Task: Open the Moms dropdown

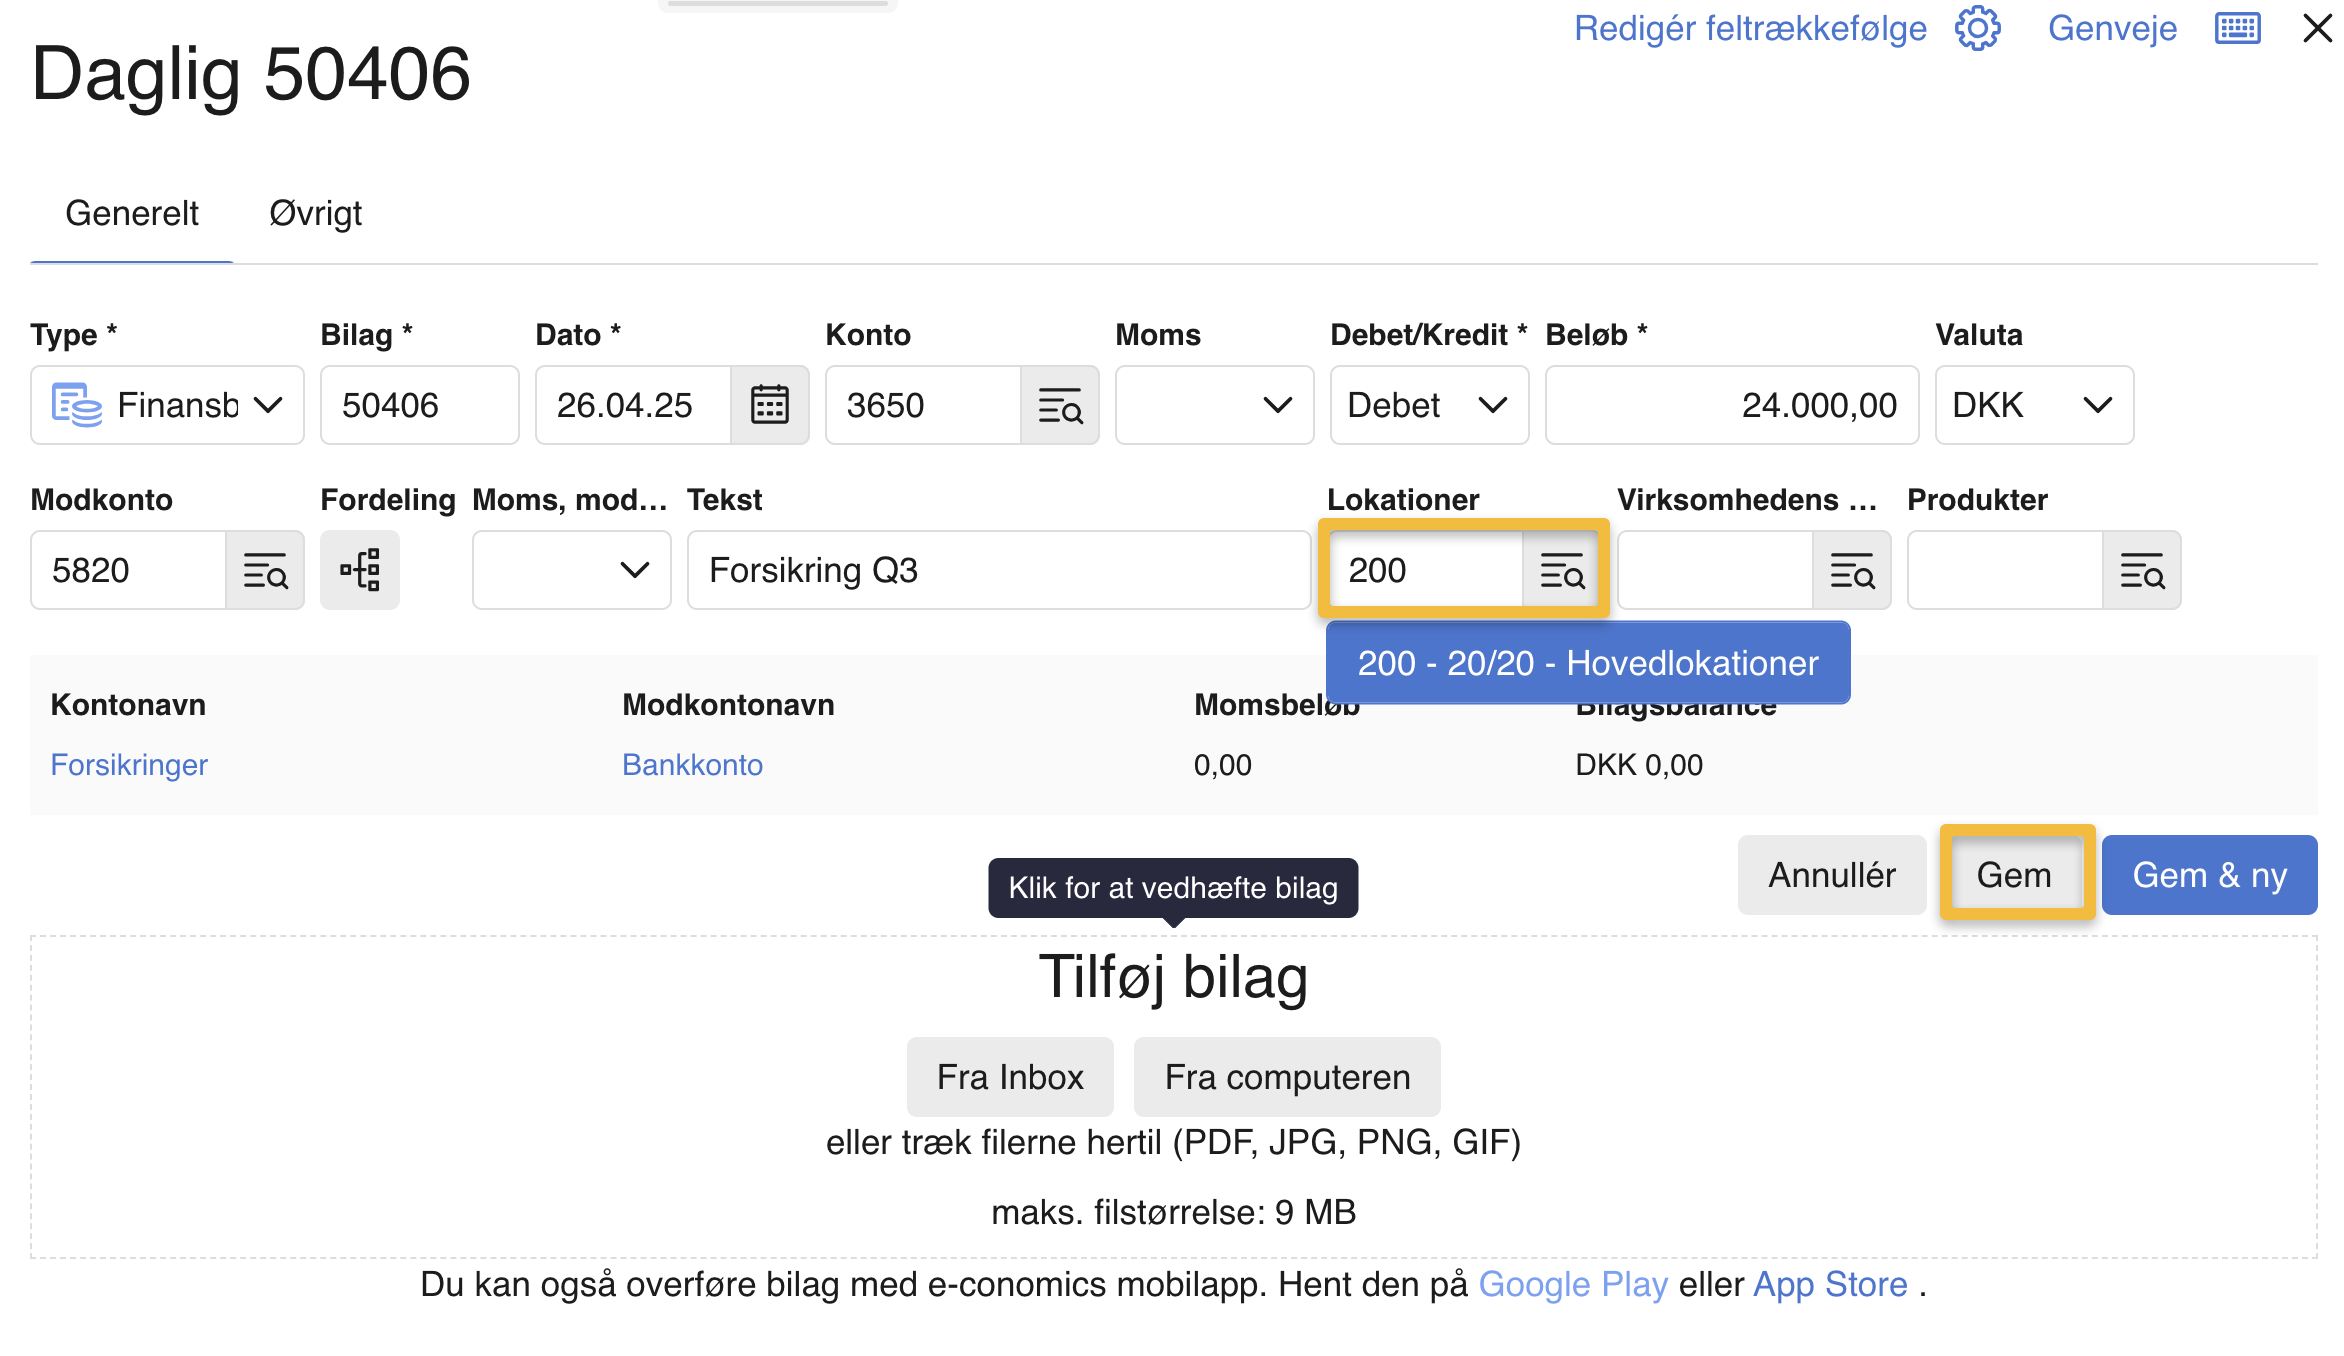Action: click(1214, 405)
